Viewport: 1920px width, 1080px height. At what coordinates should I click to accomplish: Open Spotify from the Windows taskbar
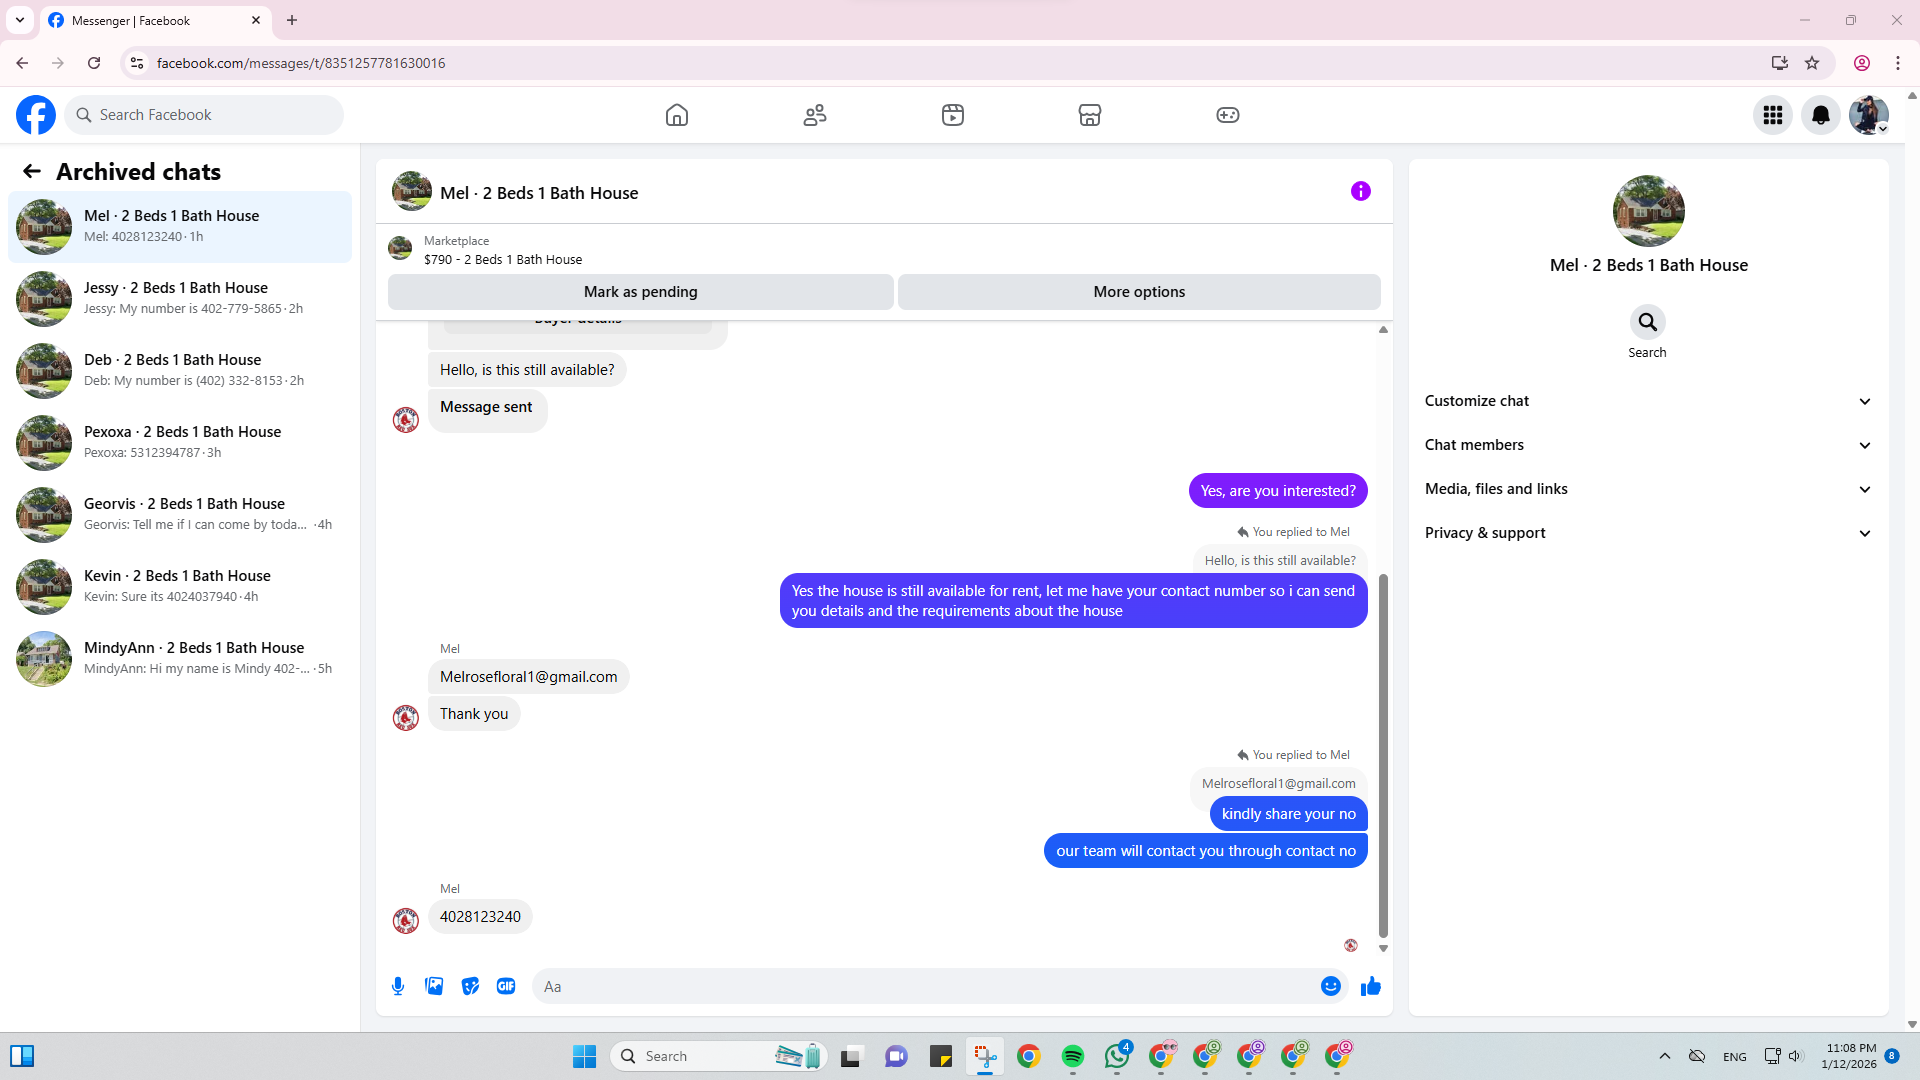[1073, 1056]
